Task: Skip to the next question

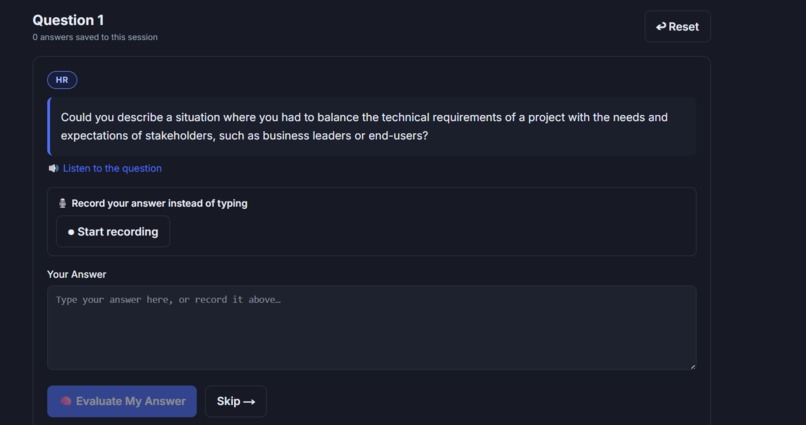Action: click(236, 401)
